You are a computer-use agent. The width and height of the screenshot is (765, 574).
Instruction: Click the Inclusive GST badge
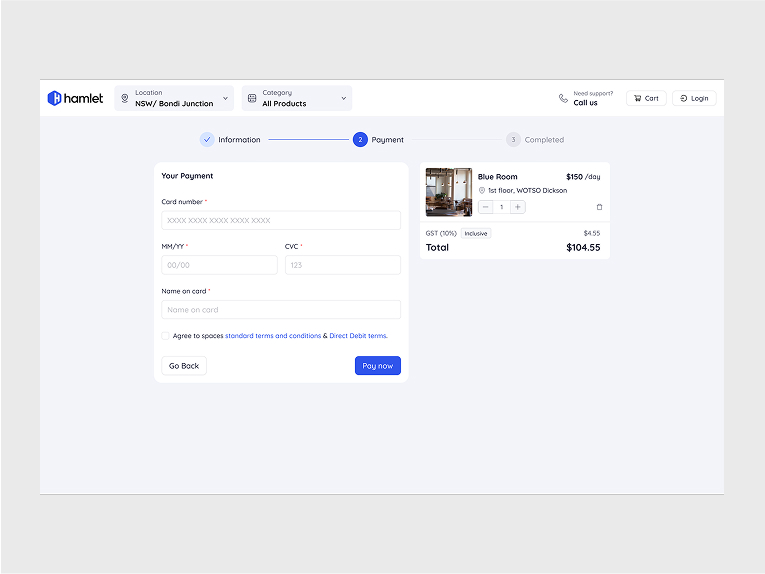(476, 234)
